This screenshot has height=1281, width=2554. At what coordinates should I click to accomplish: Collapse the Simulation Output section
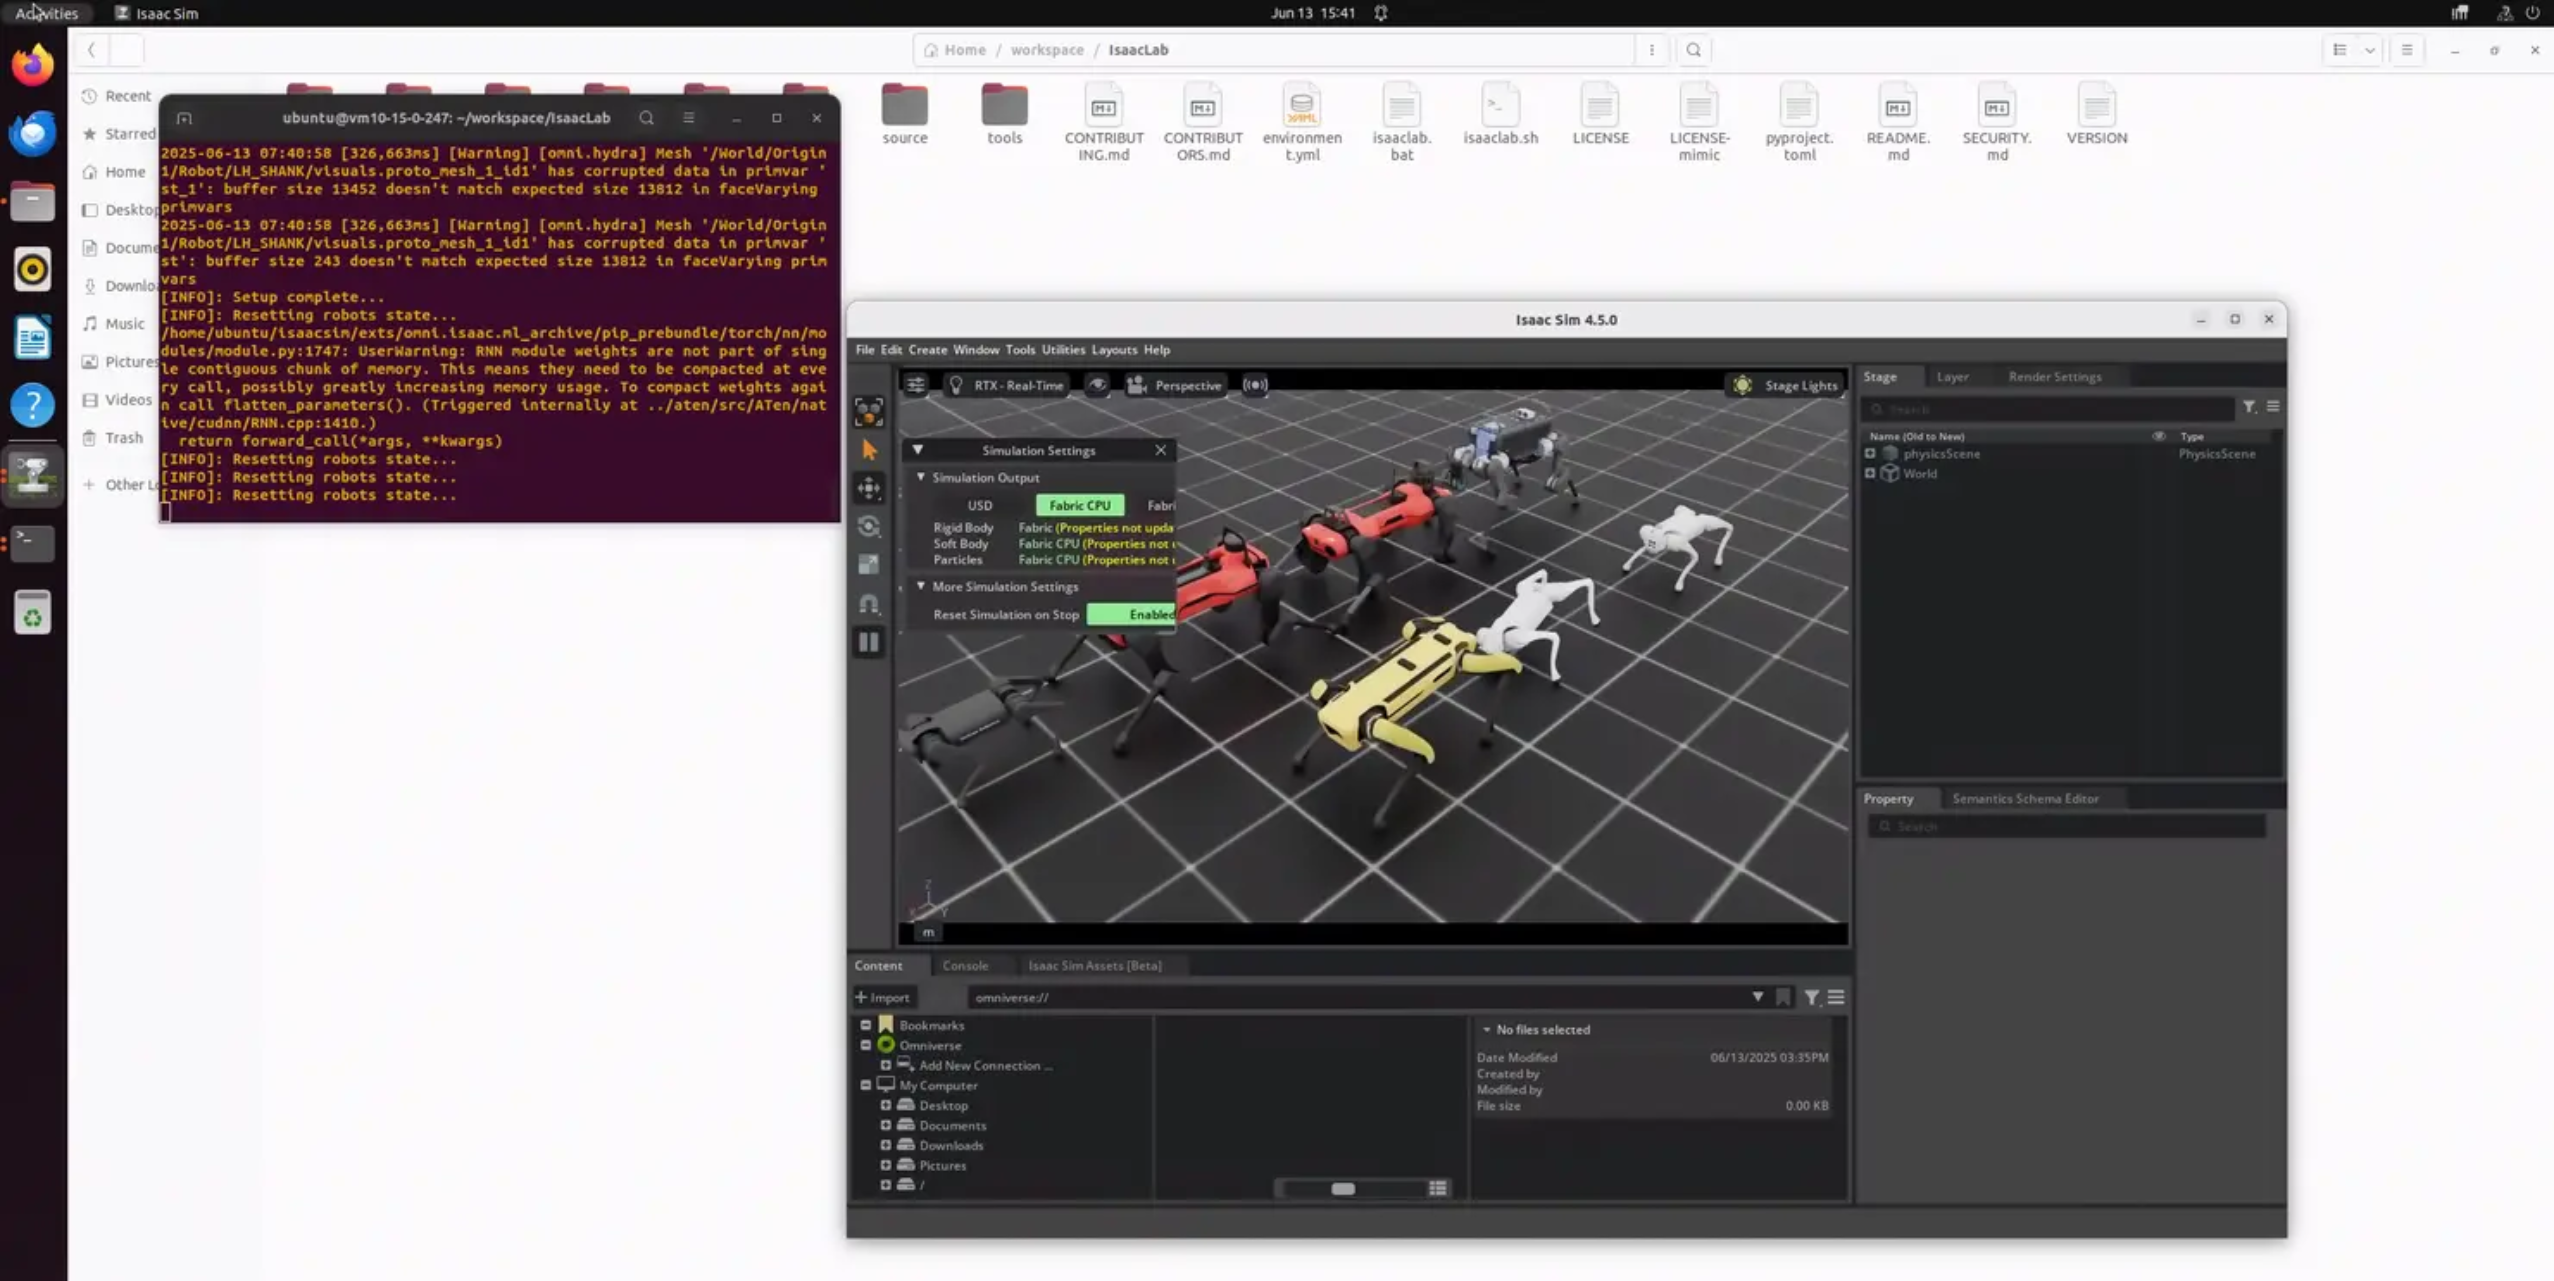921,477
